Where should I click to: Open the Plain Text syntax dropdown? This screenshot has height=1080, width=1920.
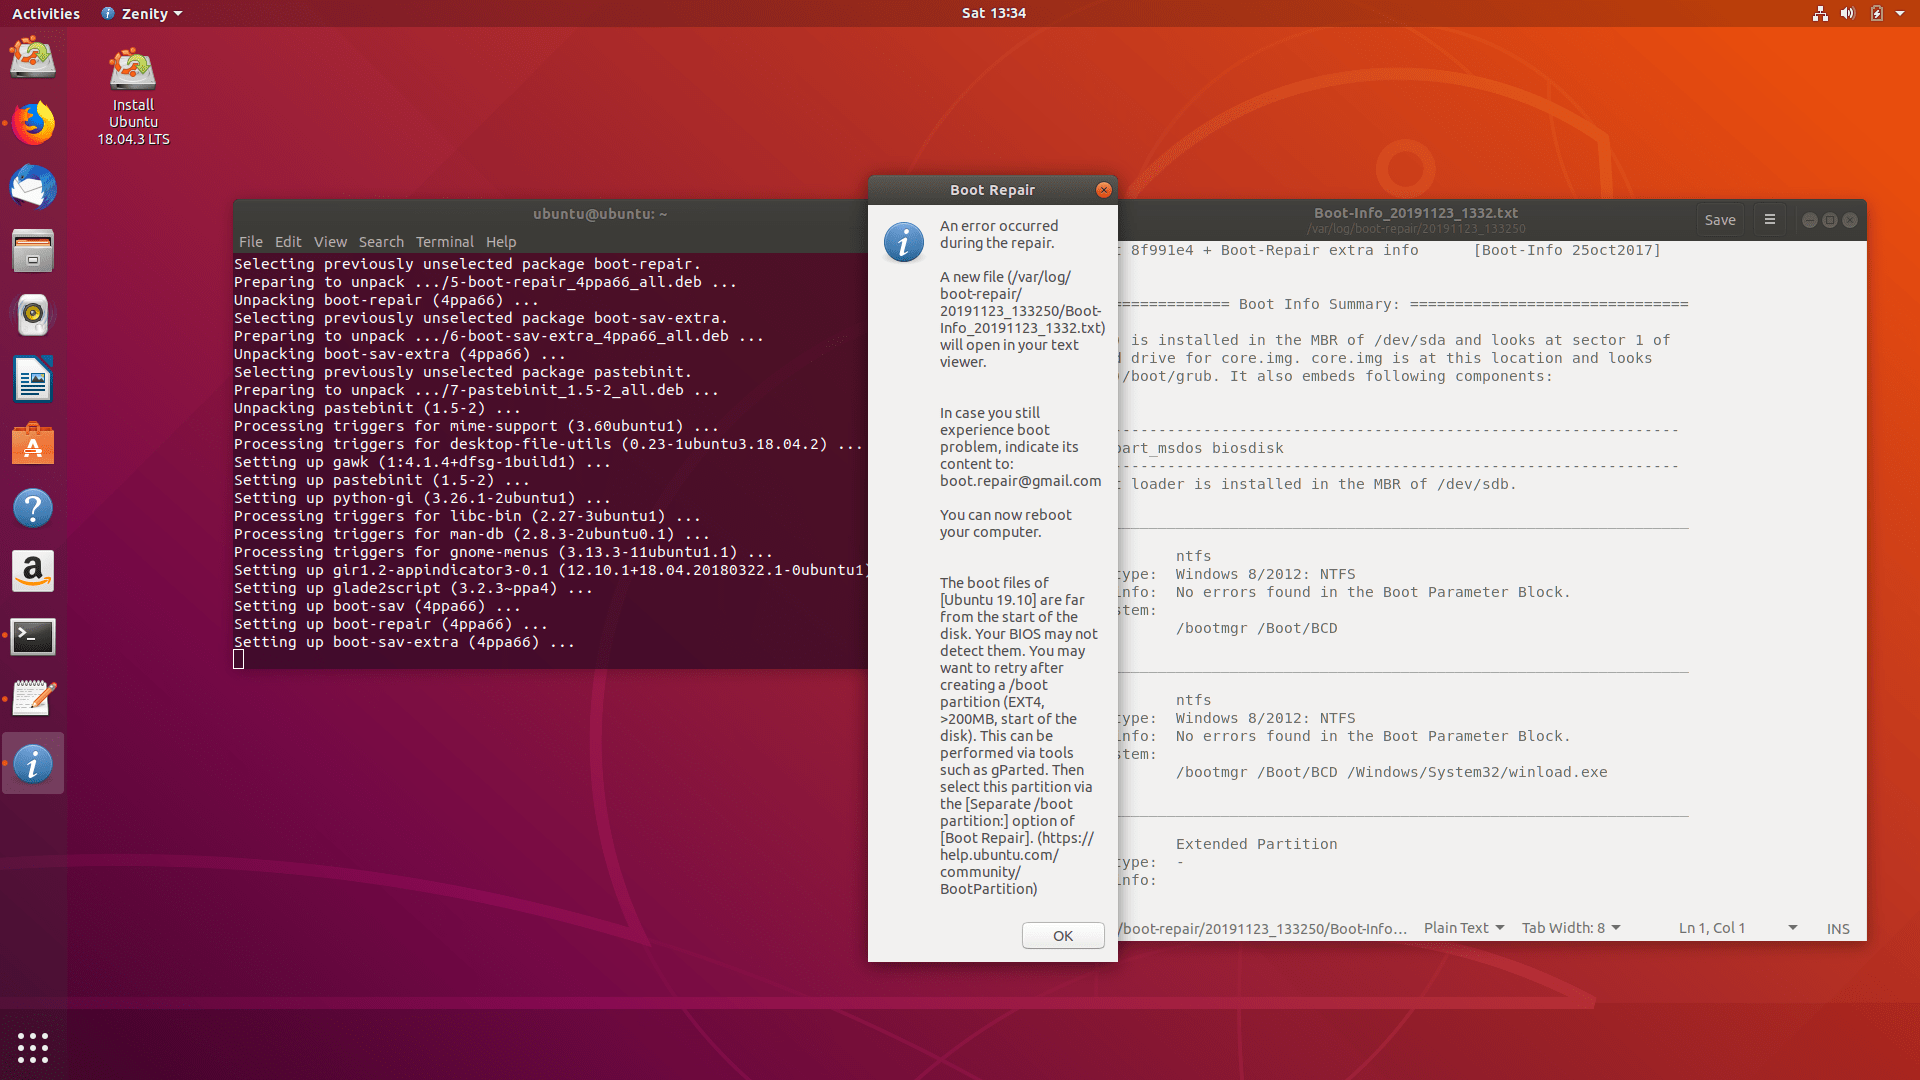[1462, 928]
